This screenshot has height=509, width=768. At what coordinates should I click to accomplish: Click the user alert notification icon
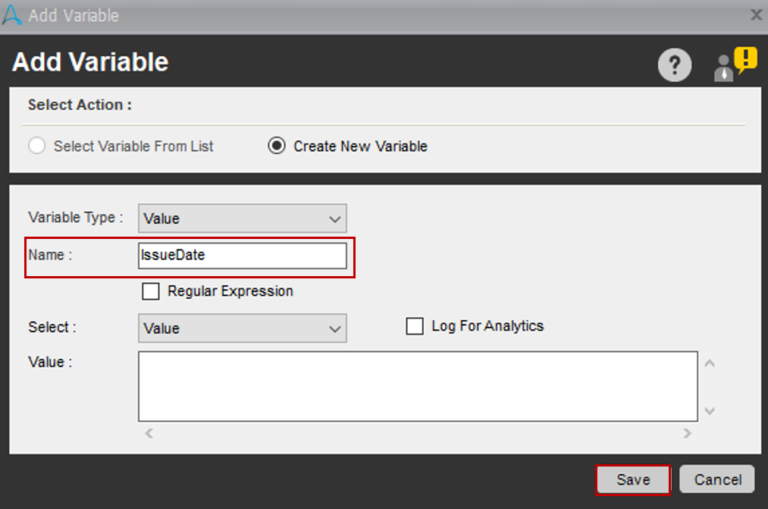(735, 64)
